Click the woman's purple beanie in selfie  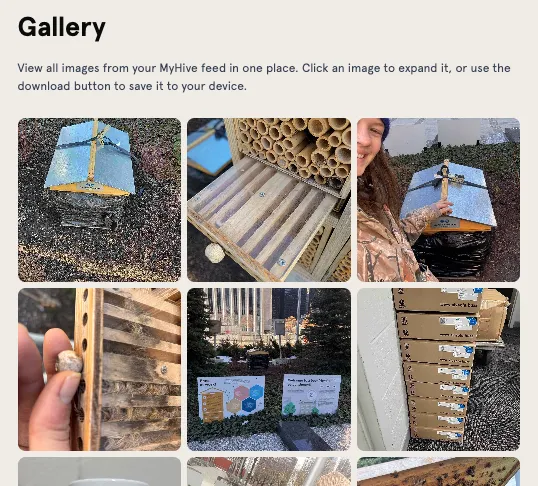click(x=385, y=129)
